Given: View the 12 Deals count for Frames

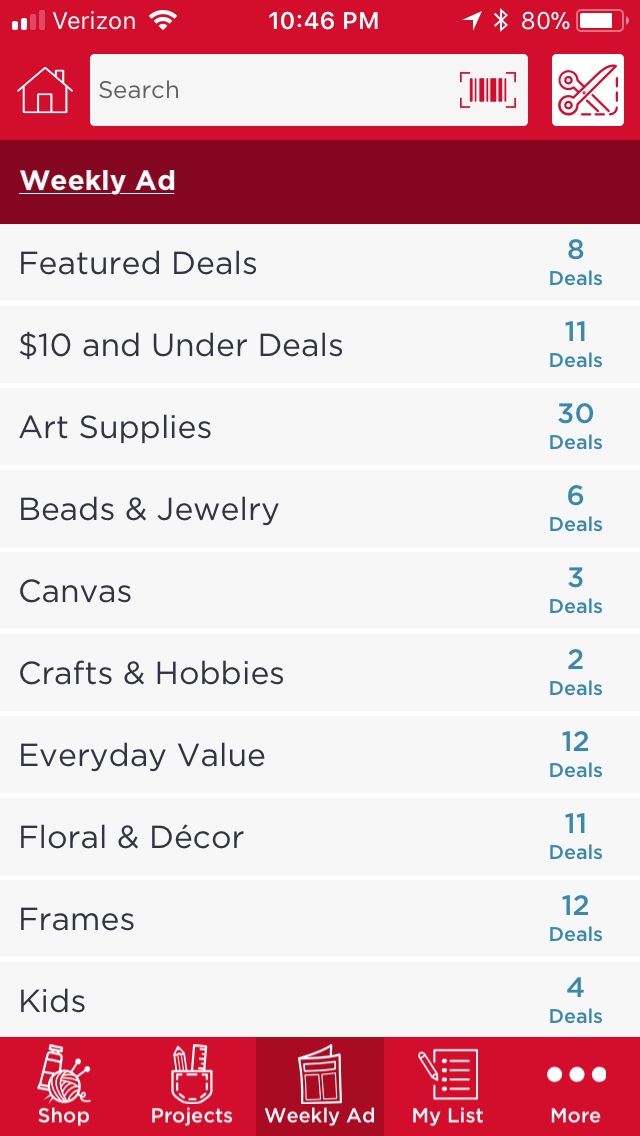Looking at the screenshot, I should (x=575, y=918).
